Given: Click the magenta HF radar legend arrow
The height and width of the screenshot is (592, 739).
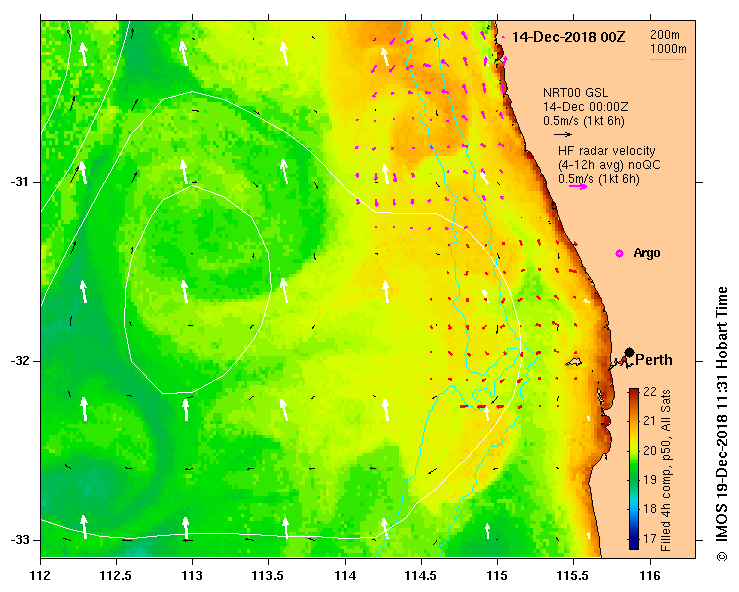Looking at the screenshot, I should (578, 187).
